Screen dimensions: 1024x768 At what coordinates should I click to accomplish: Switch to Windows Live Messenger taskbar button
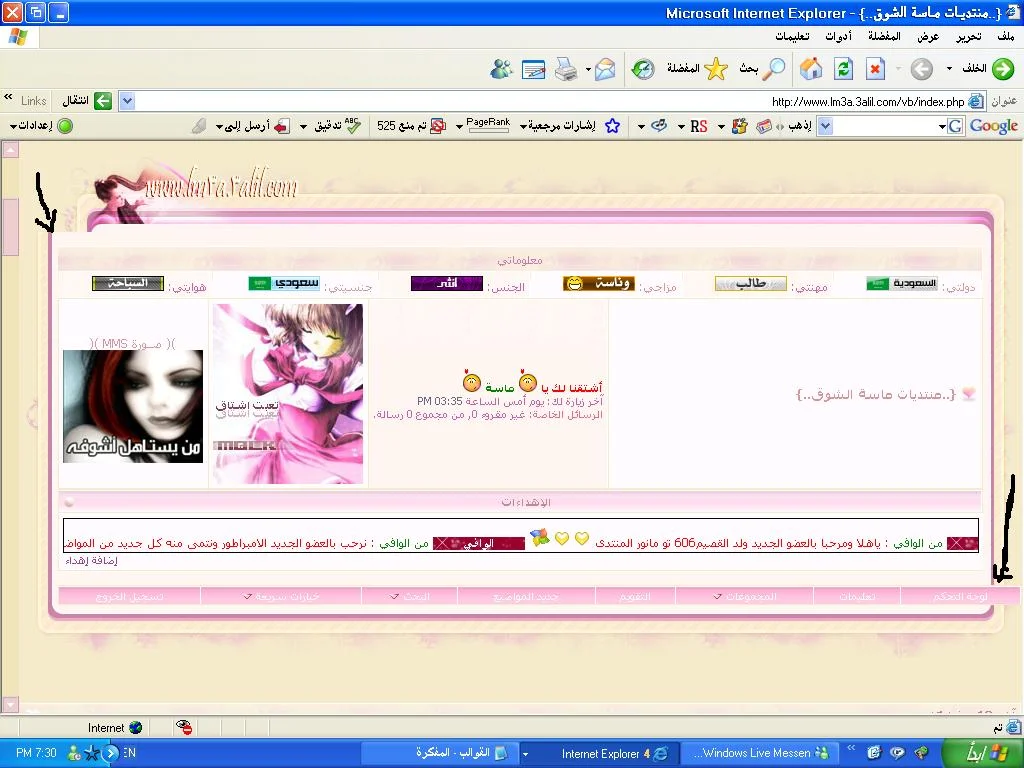(x=760, y=753)
